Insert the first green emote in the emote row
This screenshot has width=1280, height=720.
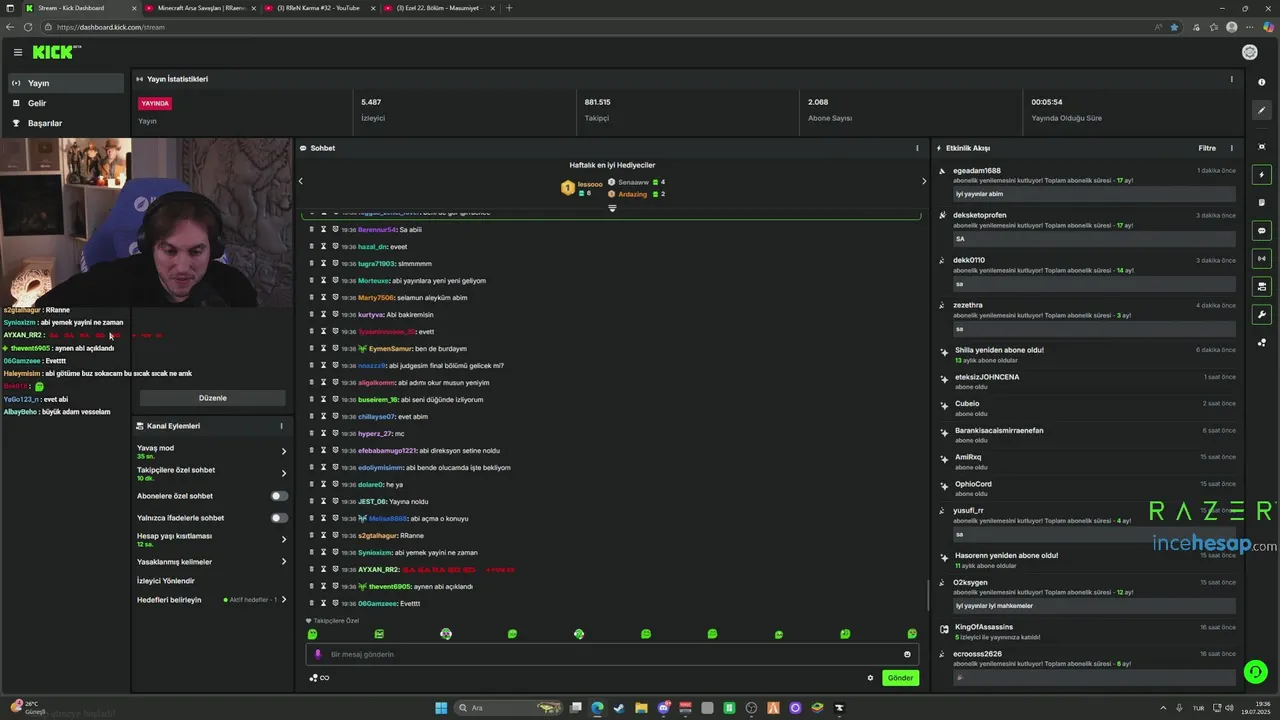pyautogui.click(x=312, y=634)
